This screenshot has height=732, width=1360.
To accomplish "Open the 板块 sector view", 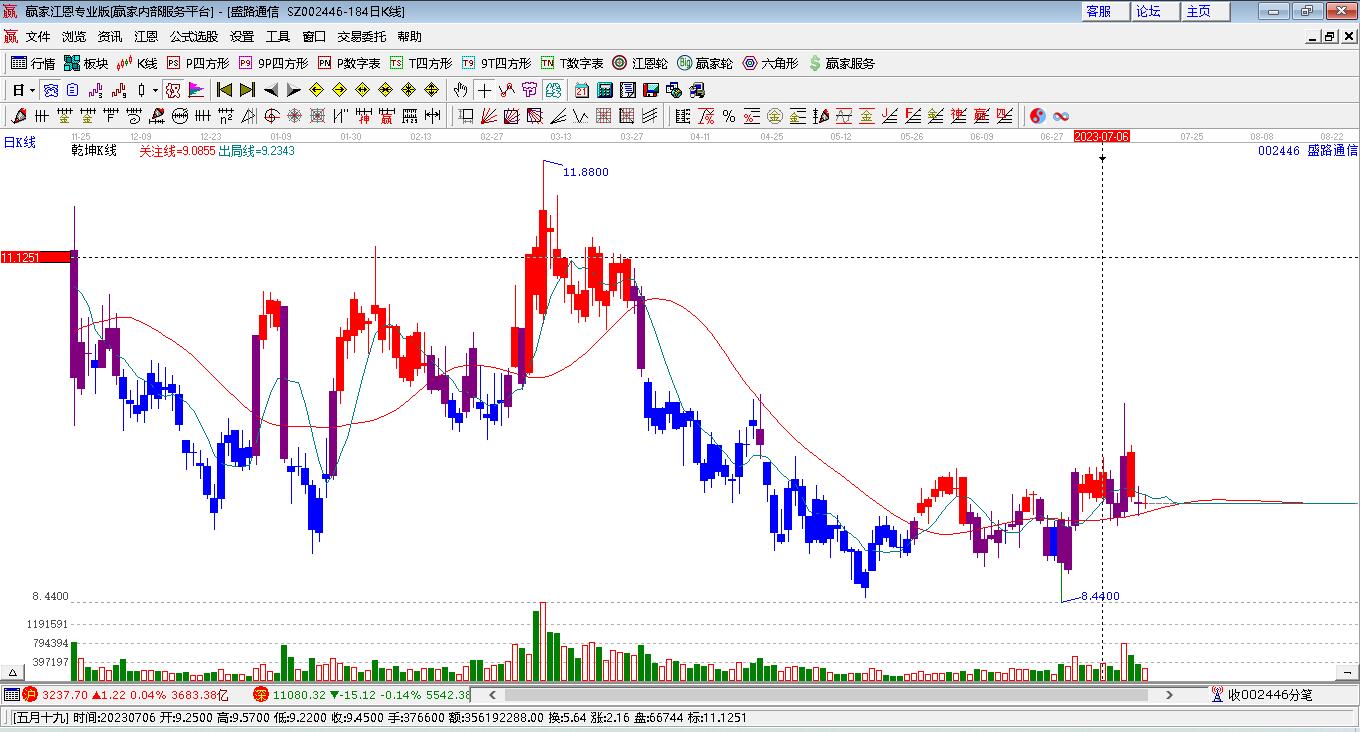I will click(86, 63).
